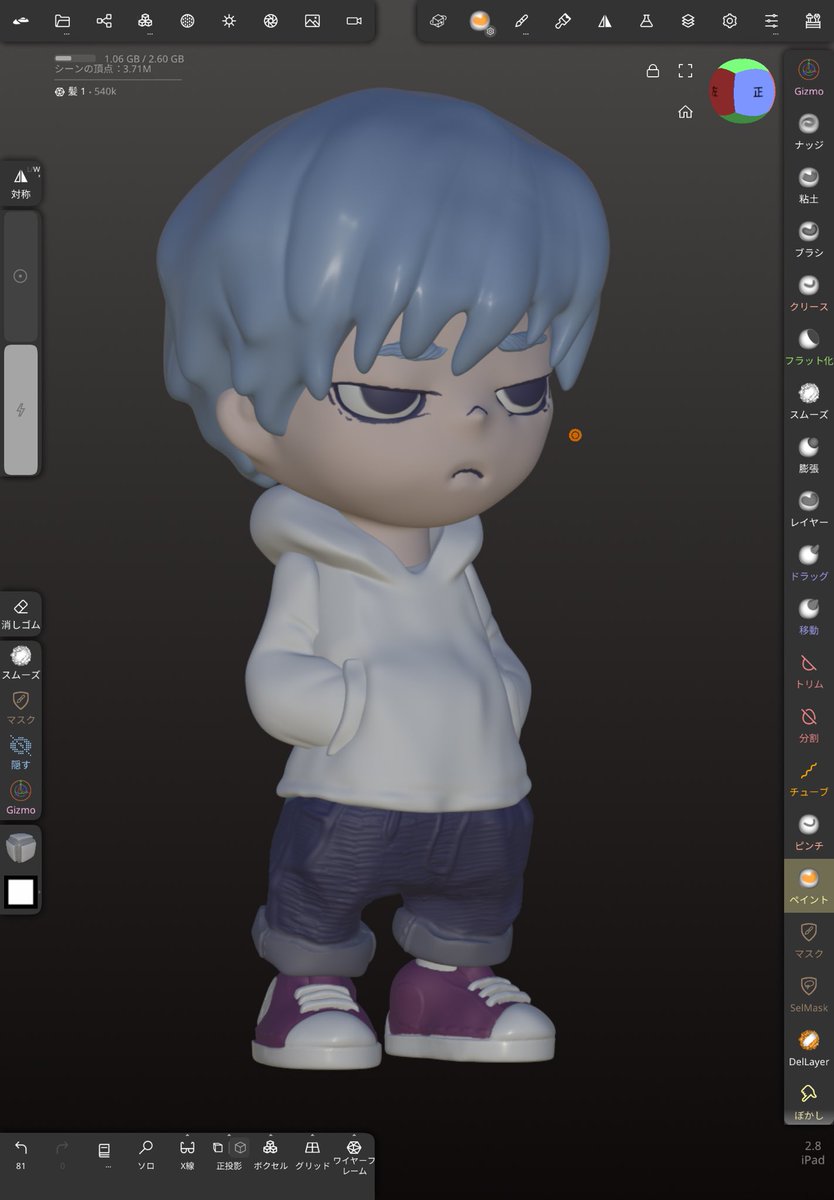
Task: Adjust the brush intensity slider
Action: pos(21,410)
